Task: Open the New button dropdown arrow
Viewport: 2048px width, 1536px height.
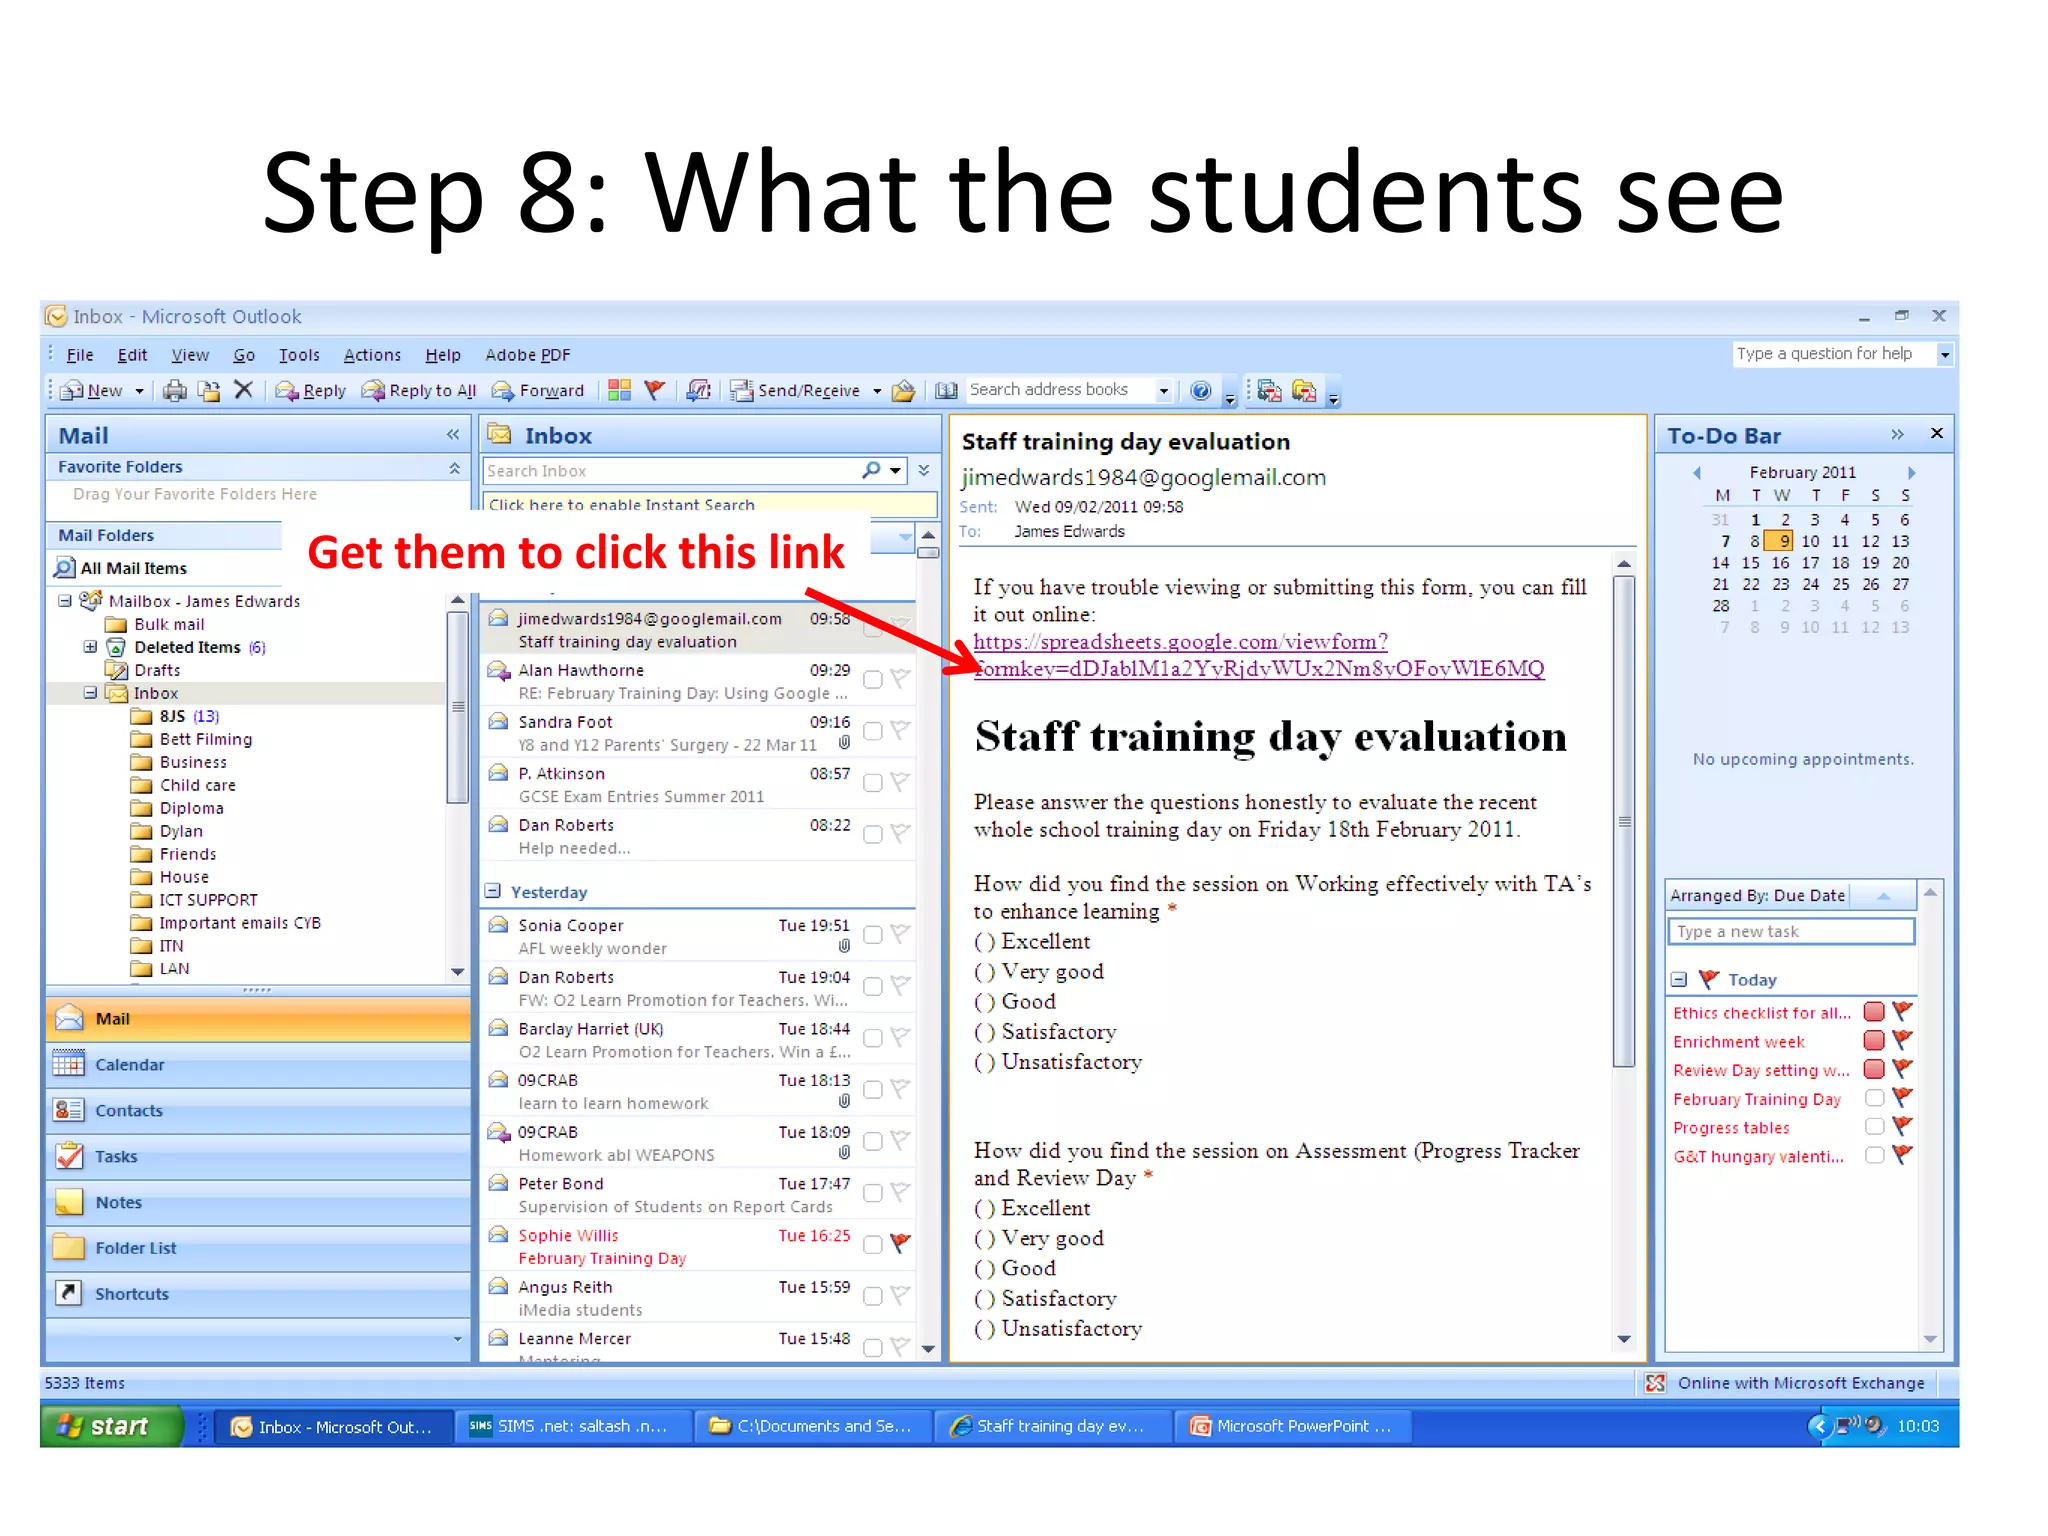Action: click(139, 391)
